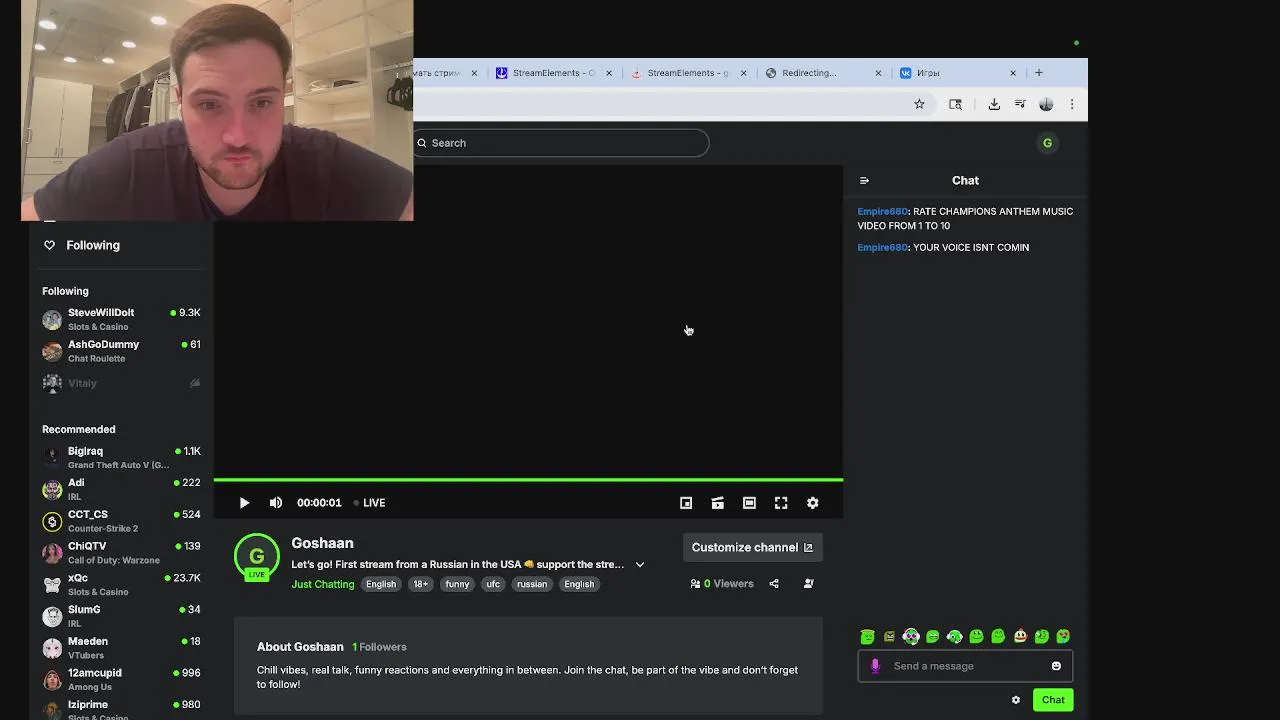The image size is (1280, 720).
Task: Open the Customize channel button
Action: pos(752,547)
